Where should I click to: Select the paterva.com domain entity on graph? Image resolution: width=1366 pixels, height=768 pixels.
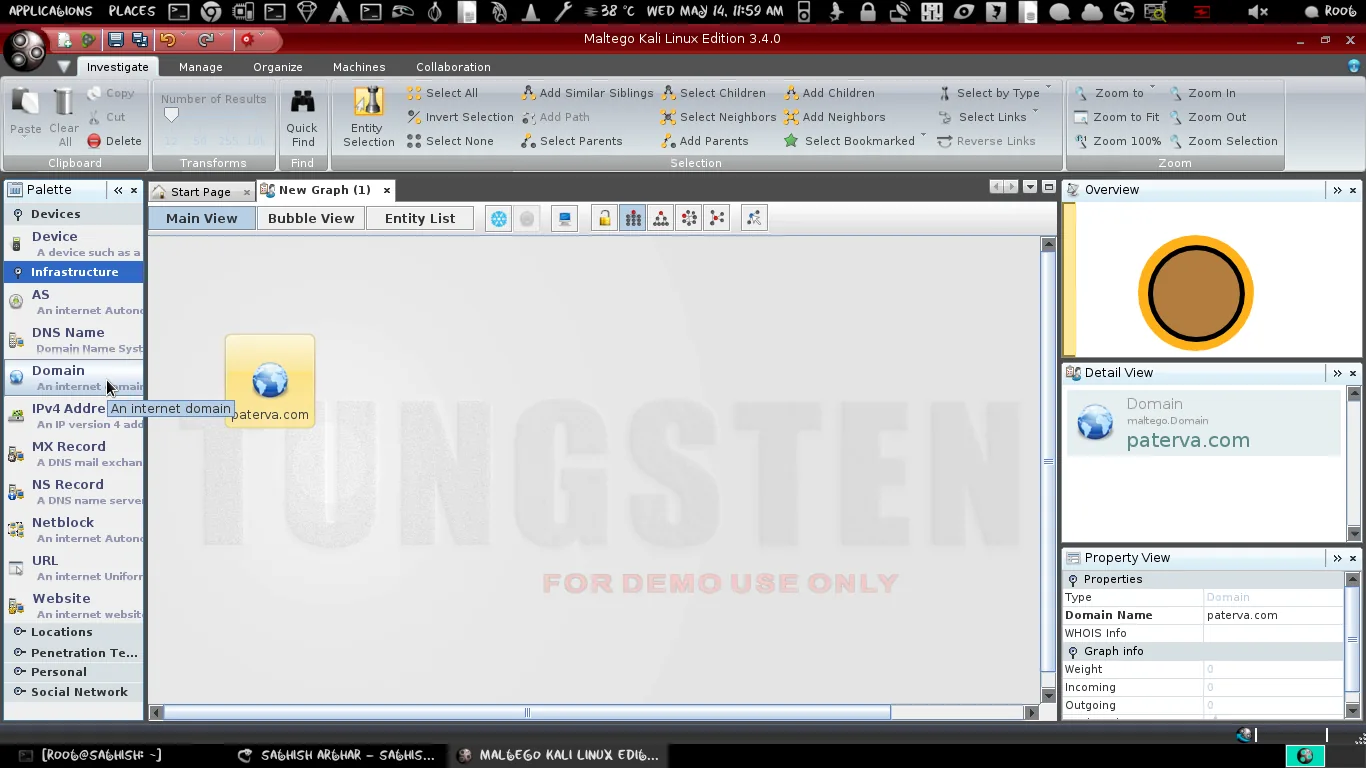270,381
